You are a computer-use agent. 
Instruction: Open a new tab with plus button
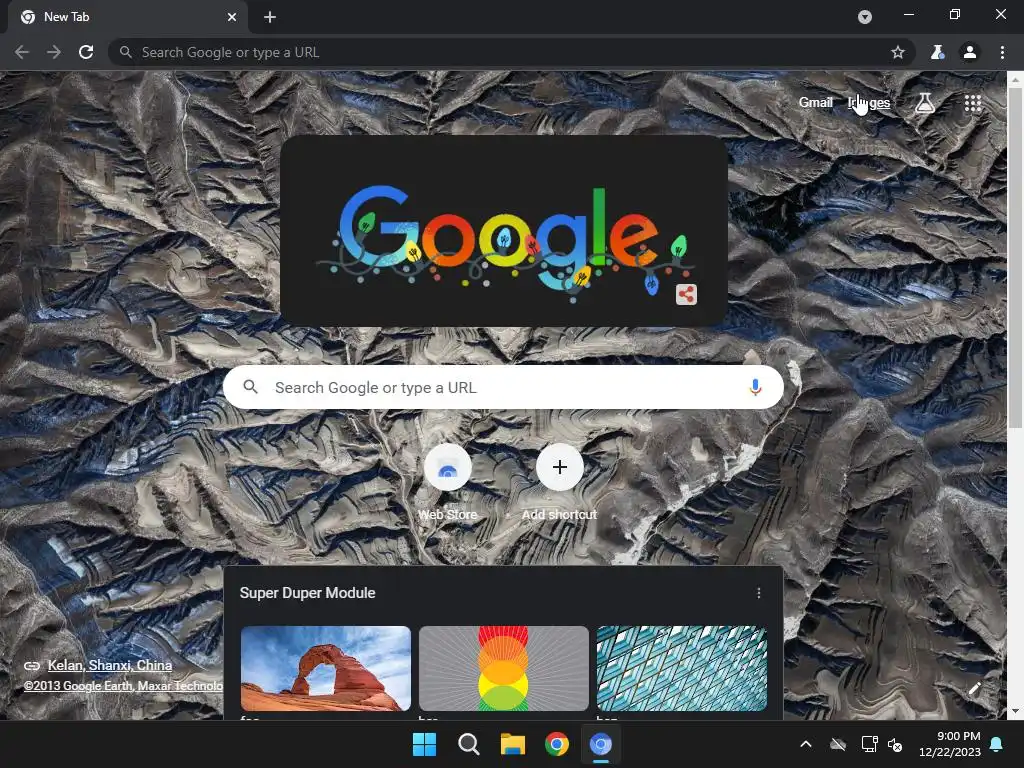point(270,17)
